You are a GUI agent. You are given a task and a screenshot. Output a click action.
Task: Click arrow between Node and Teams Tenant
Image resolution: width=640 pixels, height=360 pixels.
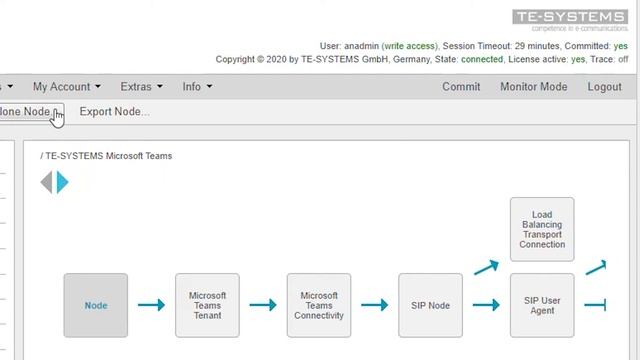[151, 305]
